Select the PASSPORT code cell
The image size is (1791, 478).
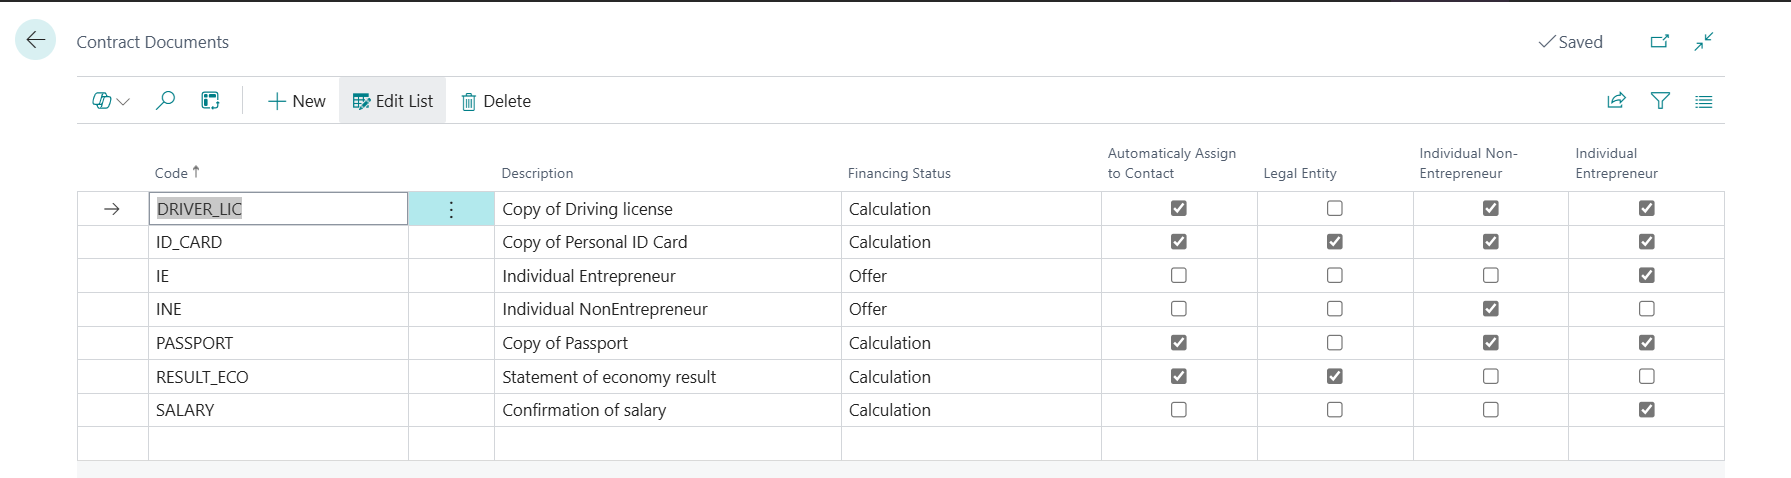(195, 343)
